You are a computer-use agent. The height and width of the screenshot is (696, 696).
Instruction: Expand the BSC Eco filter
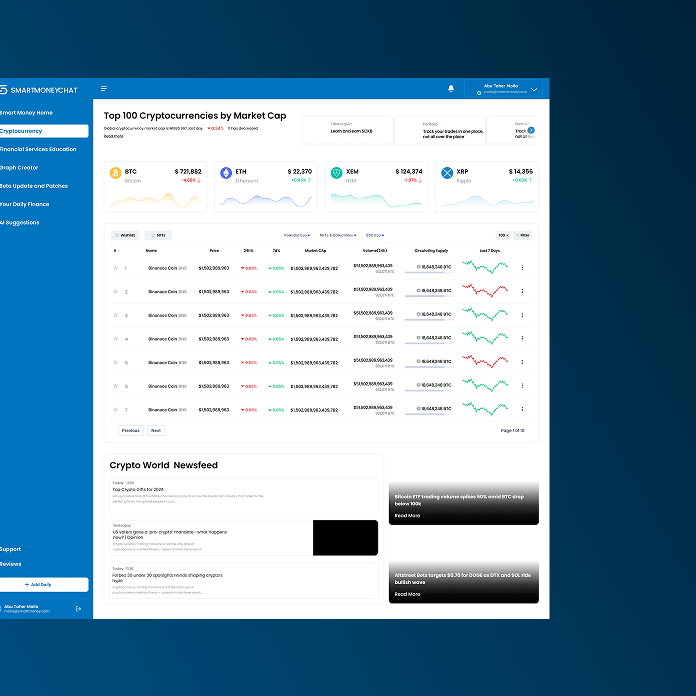point(375,235)
